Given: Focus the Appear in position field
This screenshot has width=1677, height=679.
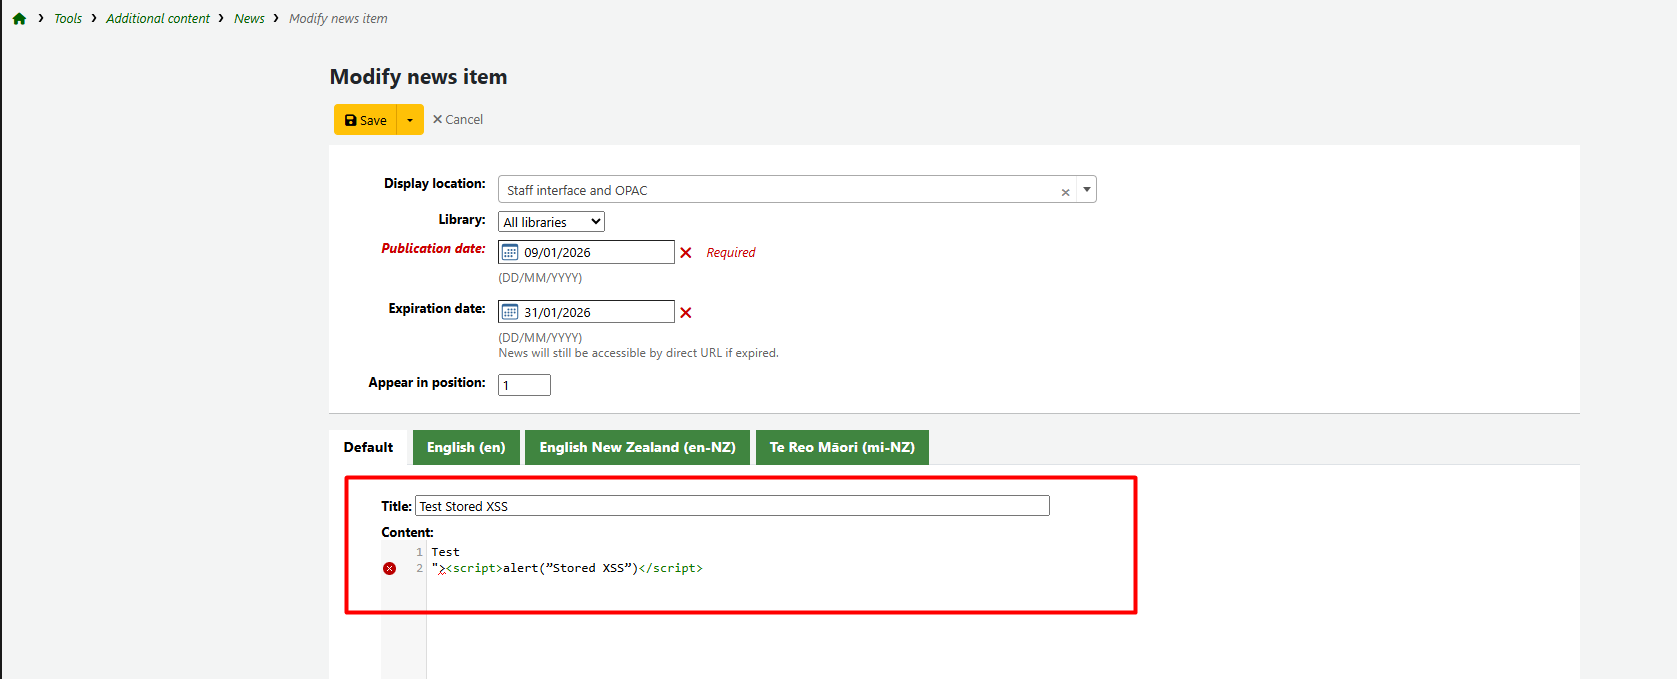Looking at the screenshot, I should [524, 385].
